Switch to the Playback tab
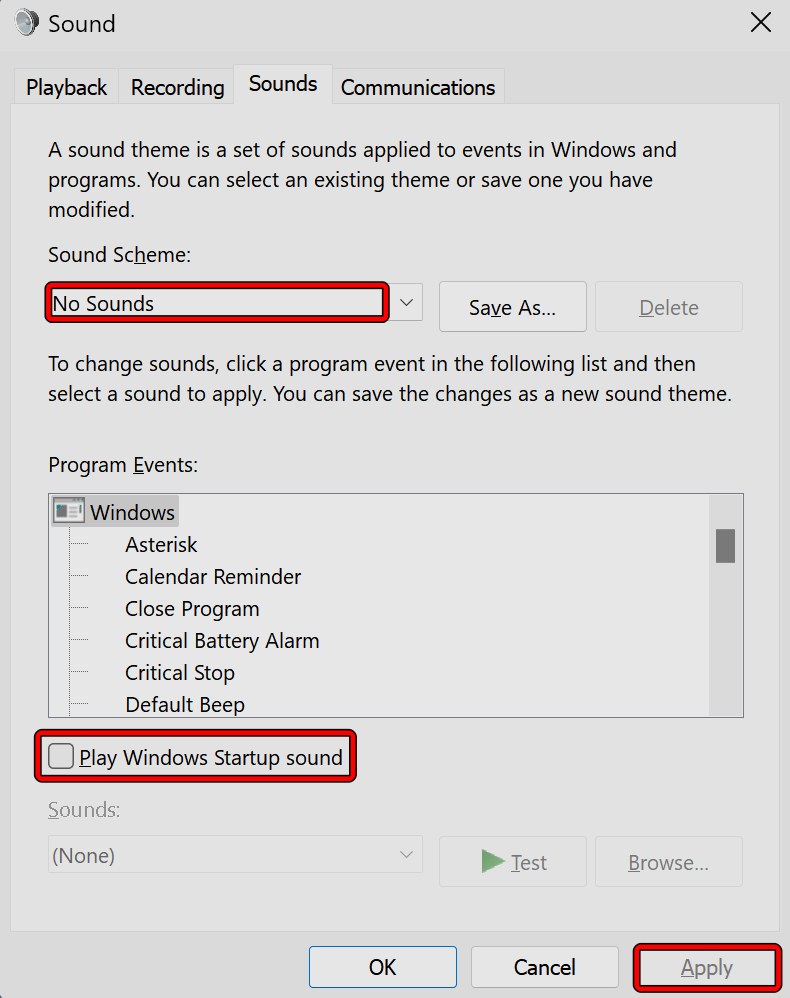Screen dimensions: 790x998 point(66,87)
